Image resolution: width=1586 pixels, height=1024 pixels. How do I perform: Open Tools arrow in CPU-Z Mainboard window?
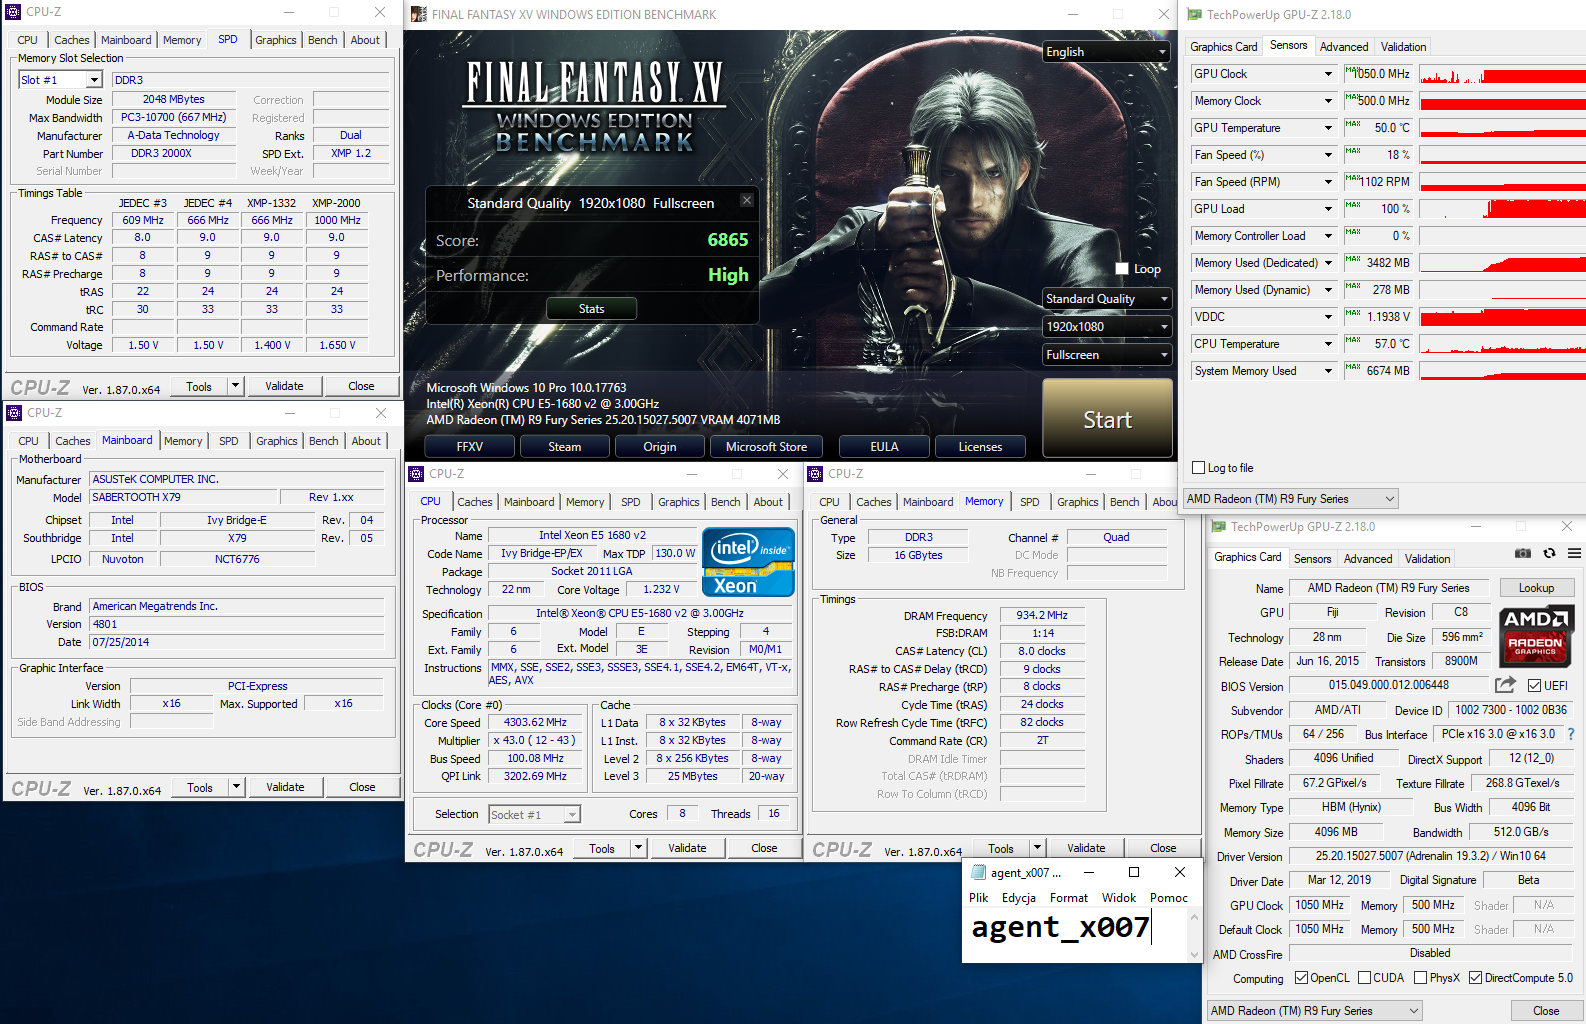click(237, 787)
